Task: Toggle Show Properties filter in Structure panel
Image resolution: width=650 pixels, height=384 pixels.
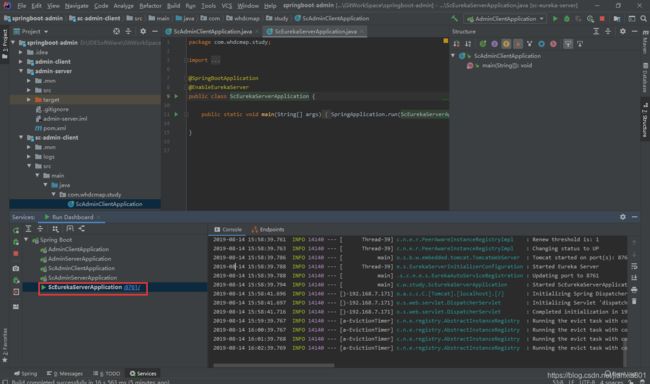Action: 495,44
